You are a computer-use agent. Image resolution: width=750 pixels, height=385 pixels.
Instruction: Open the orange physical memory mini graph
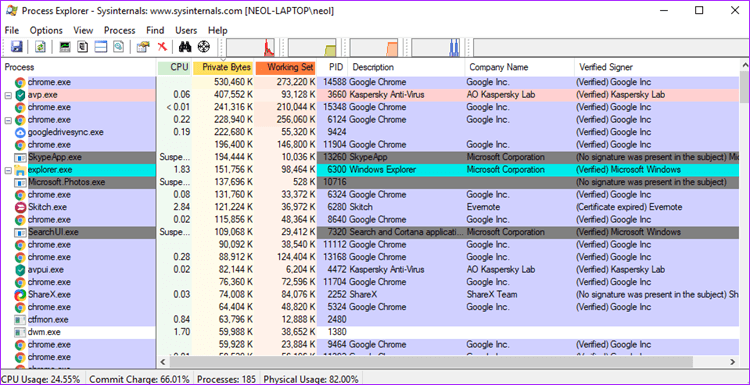click(x=374, y=48)
